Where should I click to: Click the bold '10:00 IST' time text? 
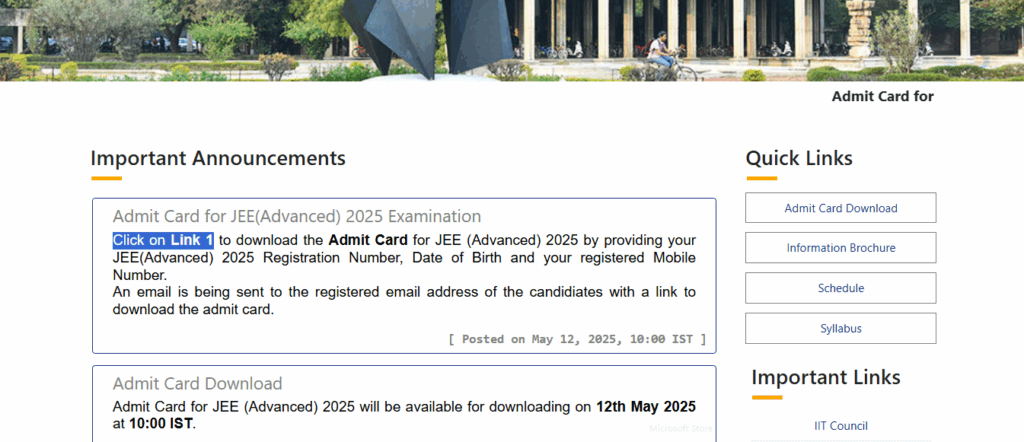[x=160, y=423]
